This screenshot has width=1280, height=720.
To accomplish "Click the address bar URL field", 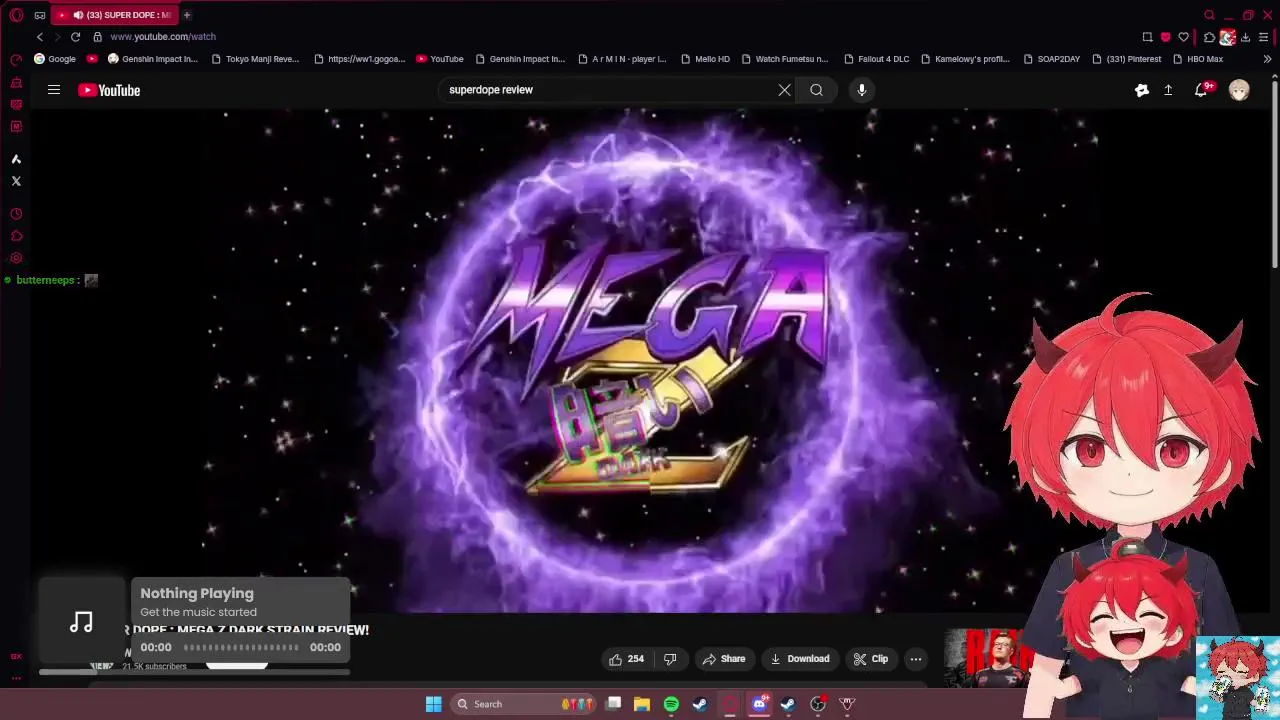I will (x=163, y=37).
